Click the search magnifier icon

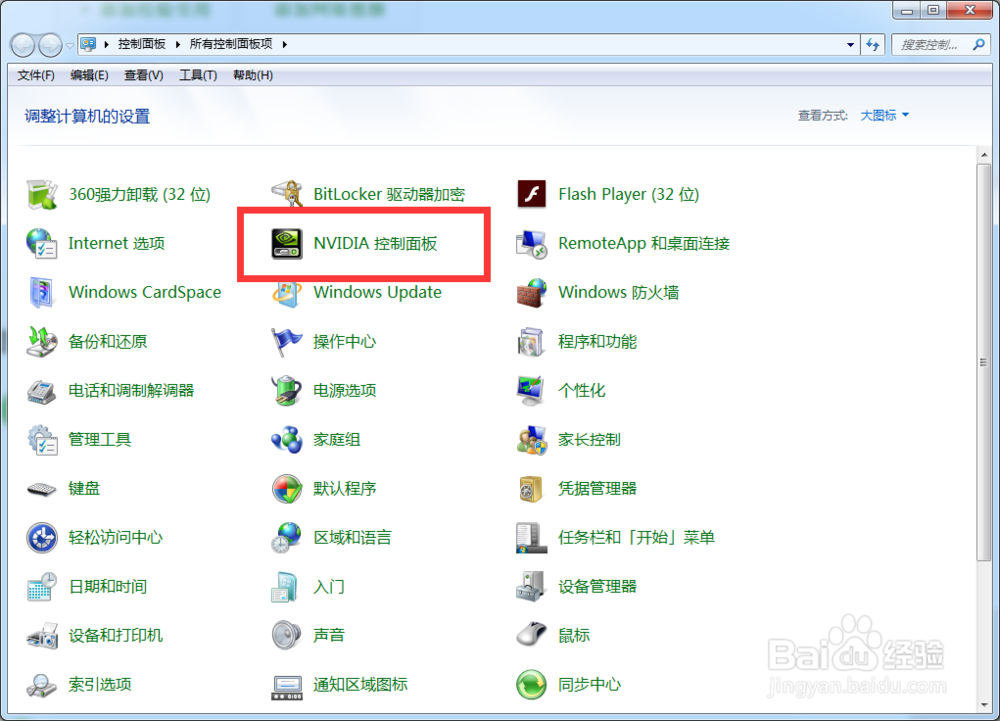979,45
